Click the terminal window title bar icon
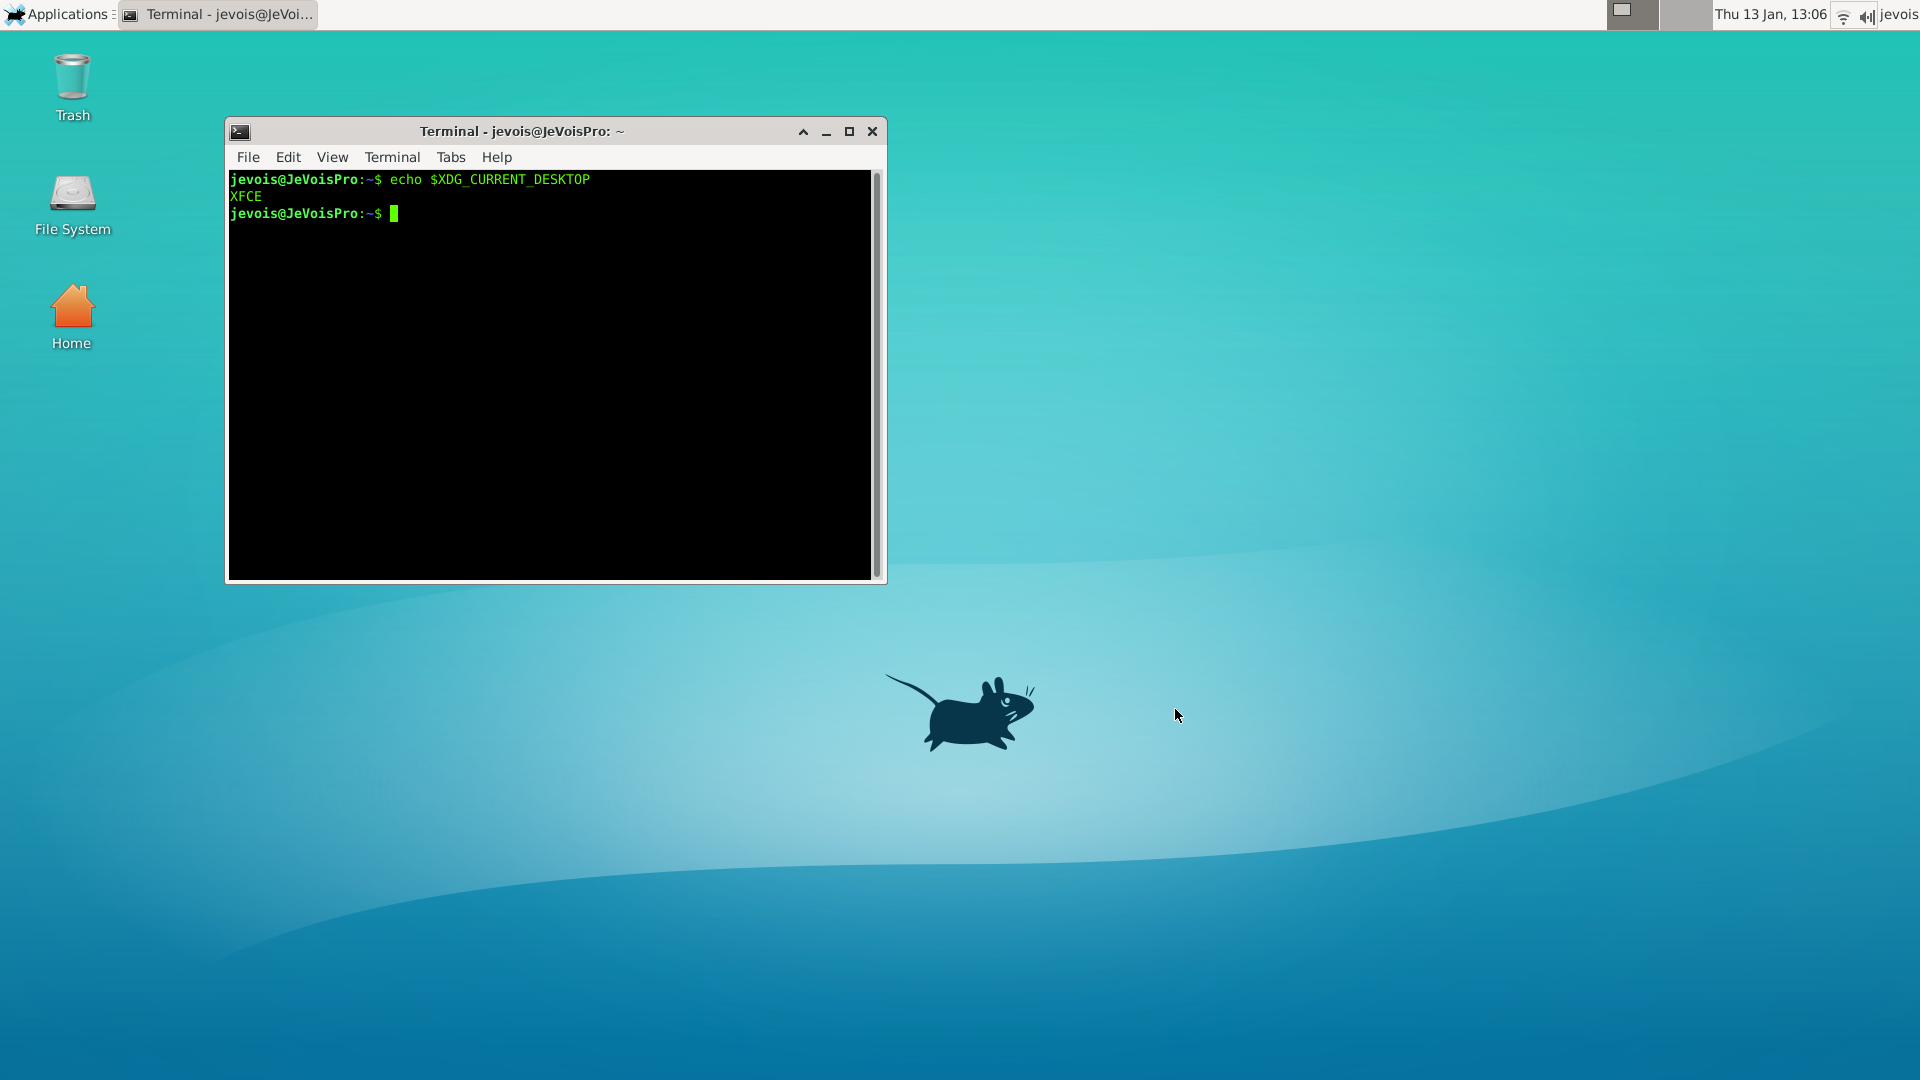The width and height of the screenshot is (1920, 1080). tap(240, 132)
